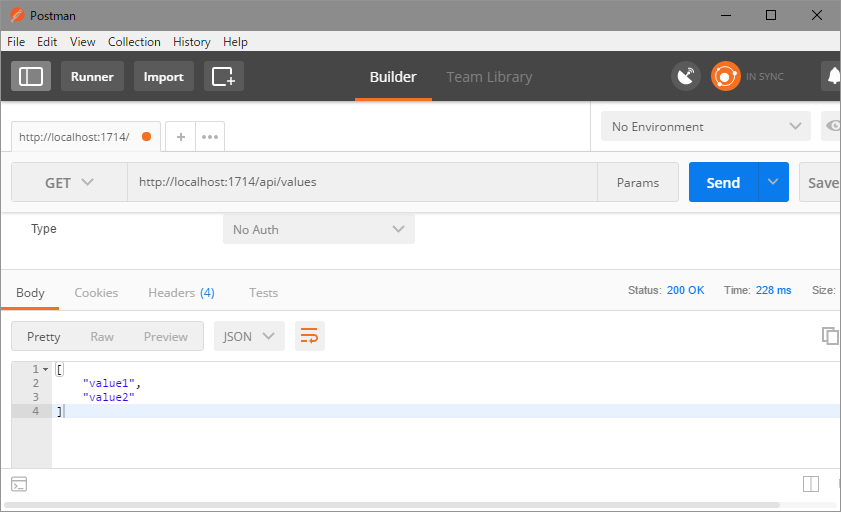
Task: Click the "value2" text in response
Action: click(x=109, y=397)
